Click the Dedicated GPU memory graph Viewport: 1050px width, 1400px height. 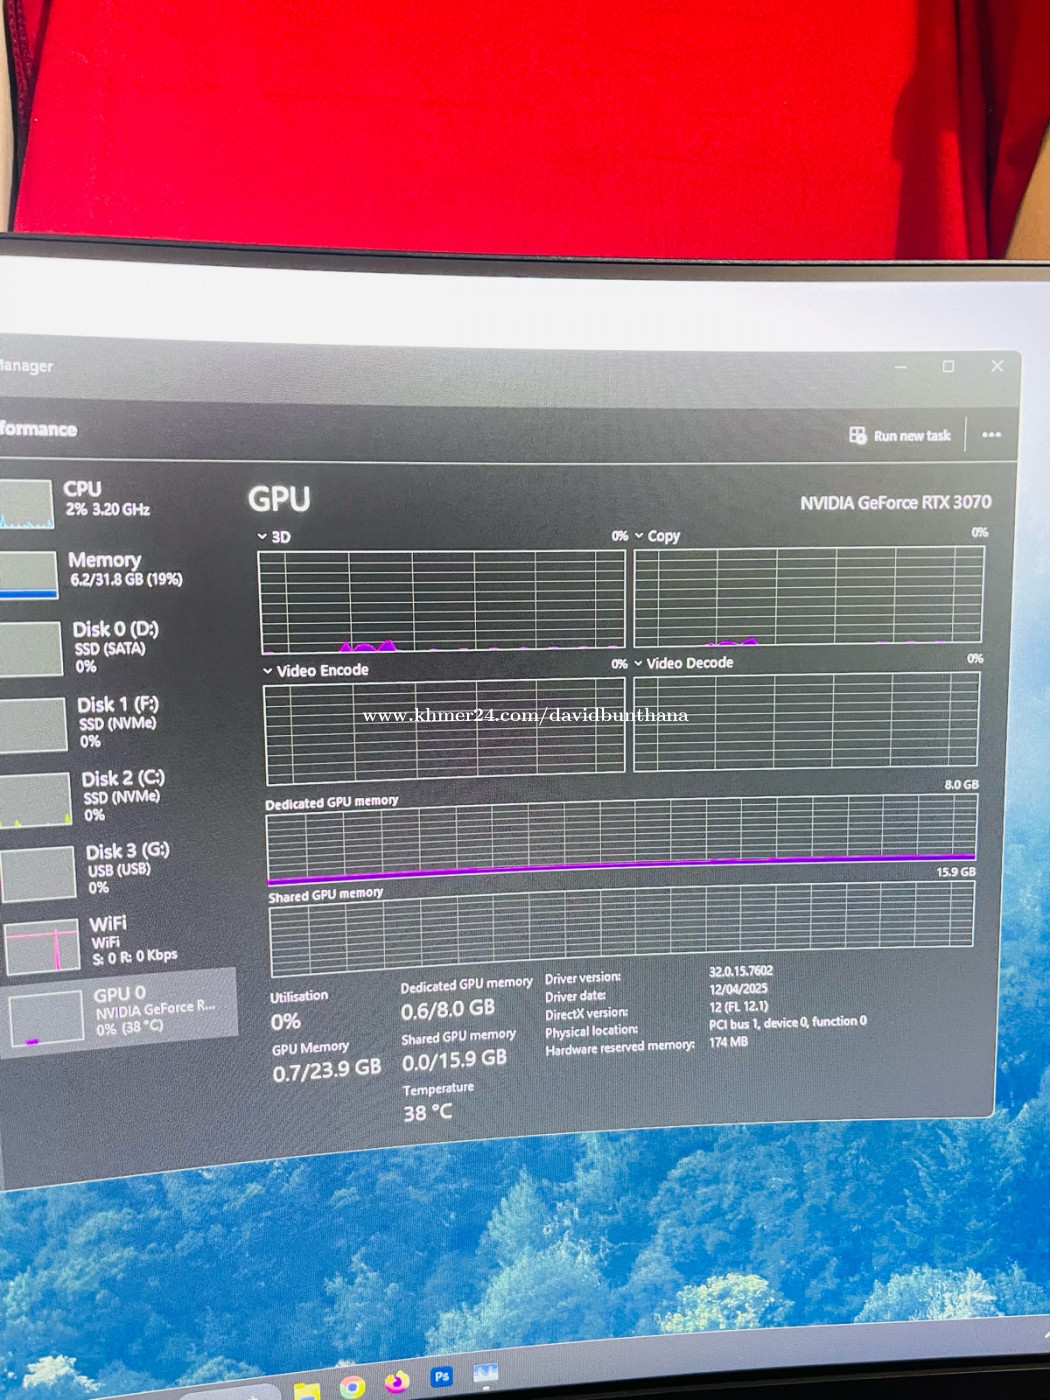tap(621, 838)
